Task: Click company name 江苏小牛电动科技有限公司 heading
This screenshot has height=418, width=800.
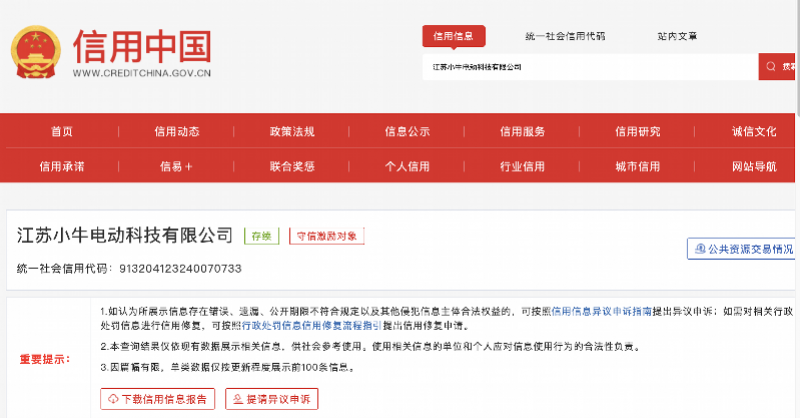Action: [x=124, y=235]
